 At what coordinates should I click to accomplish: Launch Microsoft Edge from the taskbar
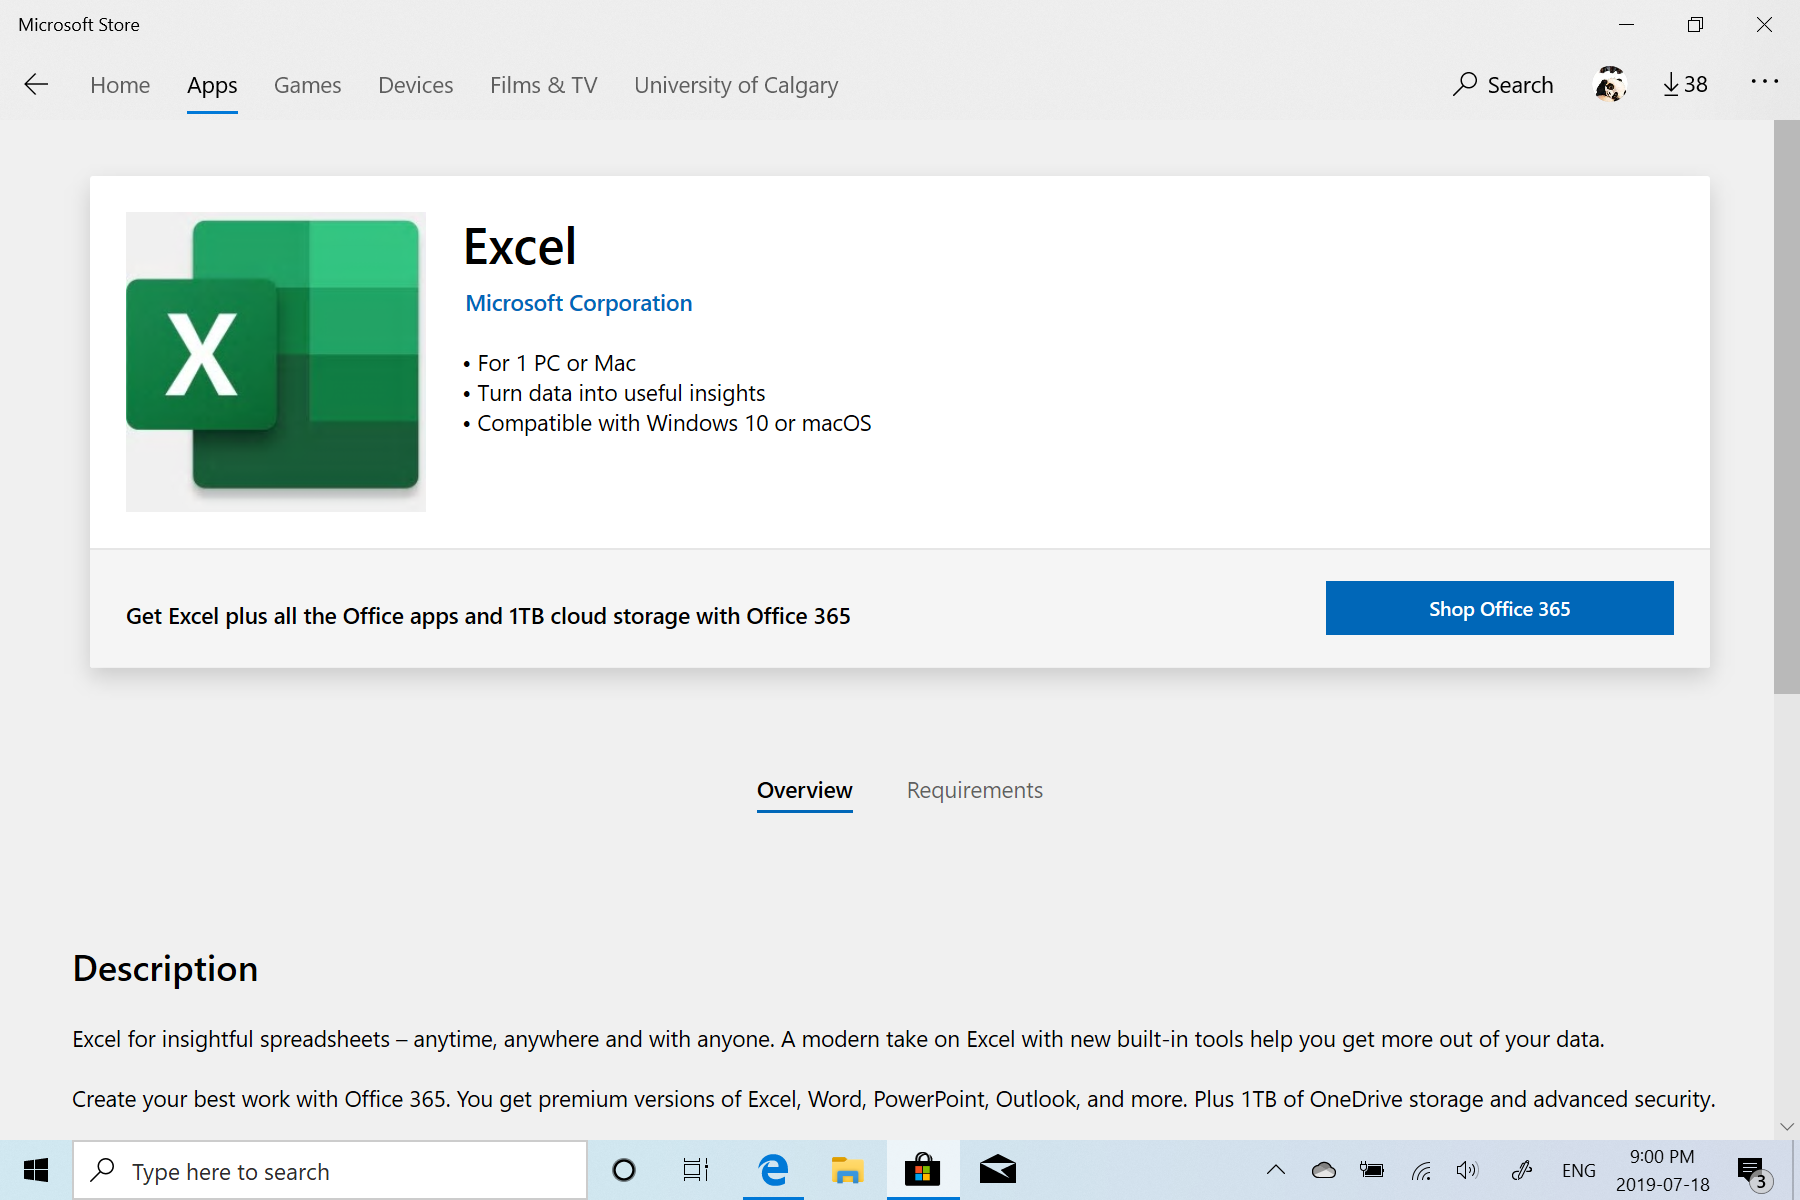pos(773,1170)
